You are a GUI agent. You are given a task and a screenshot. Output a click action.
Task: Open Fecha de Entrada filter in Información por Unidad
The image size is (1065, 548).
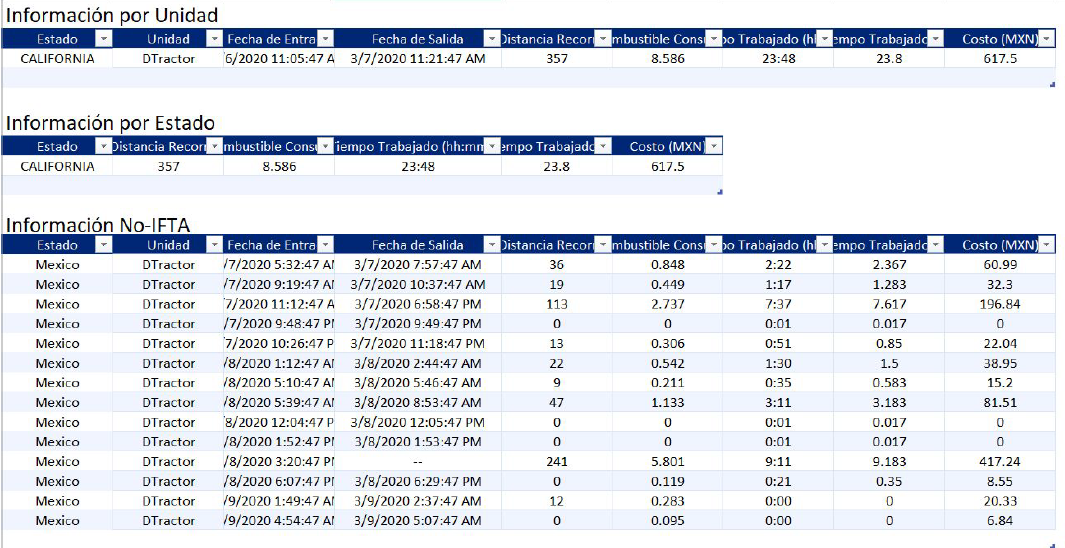[325, 39]
